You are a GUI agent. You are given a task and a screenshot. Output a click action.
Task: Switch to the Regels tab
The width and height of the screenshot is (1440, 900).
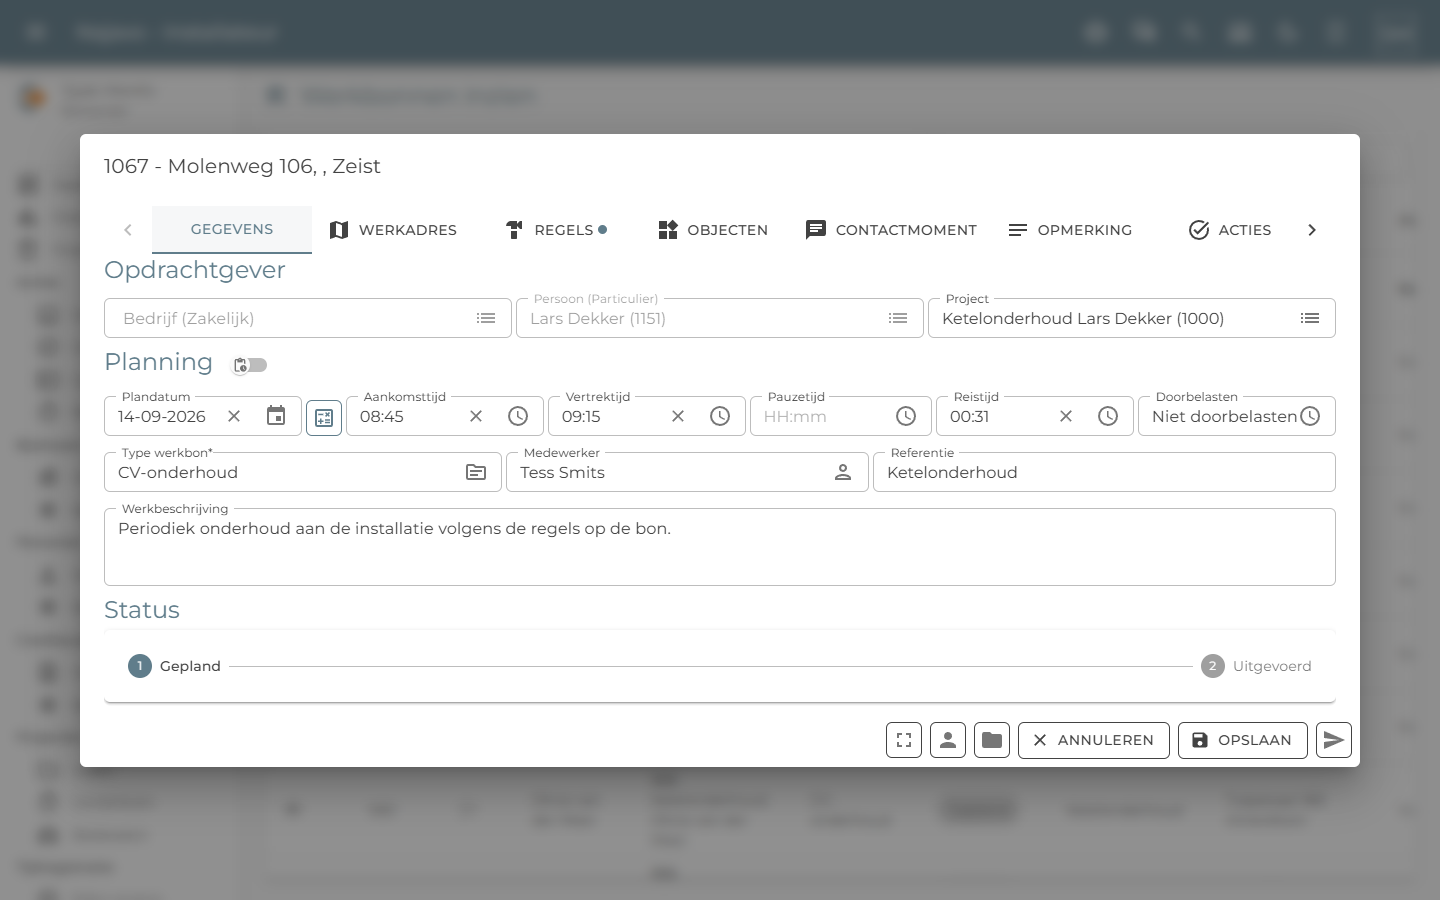point(556,230)
